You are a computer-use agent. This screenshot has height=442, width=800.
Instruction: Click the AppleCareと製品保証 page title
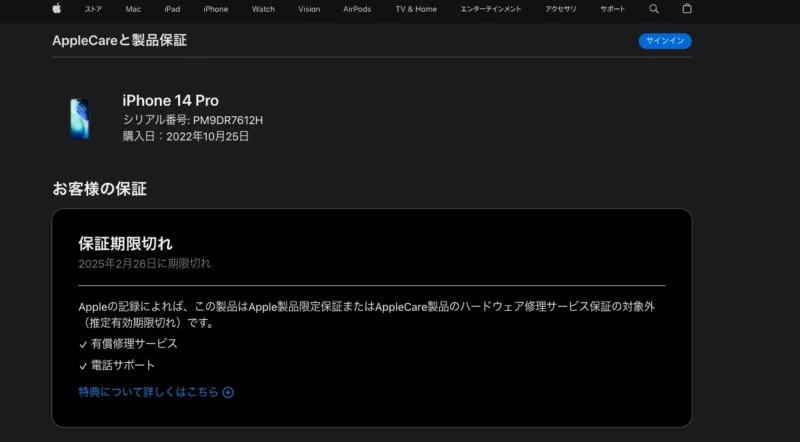click(119, 40)
